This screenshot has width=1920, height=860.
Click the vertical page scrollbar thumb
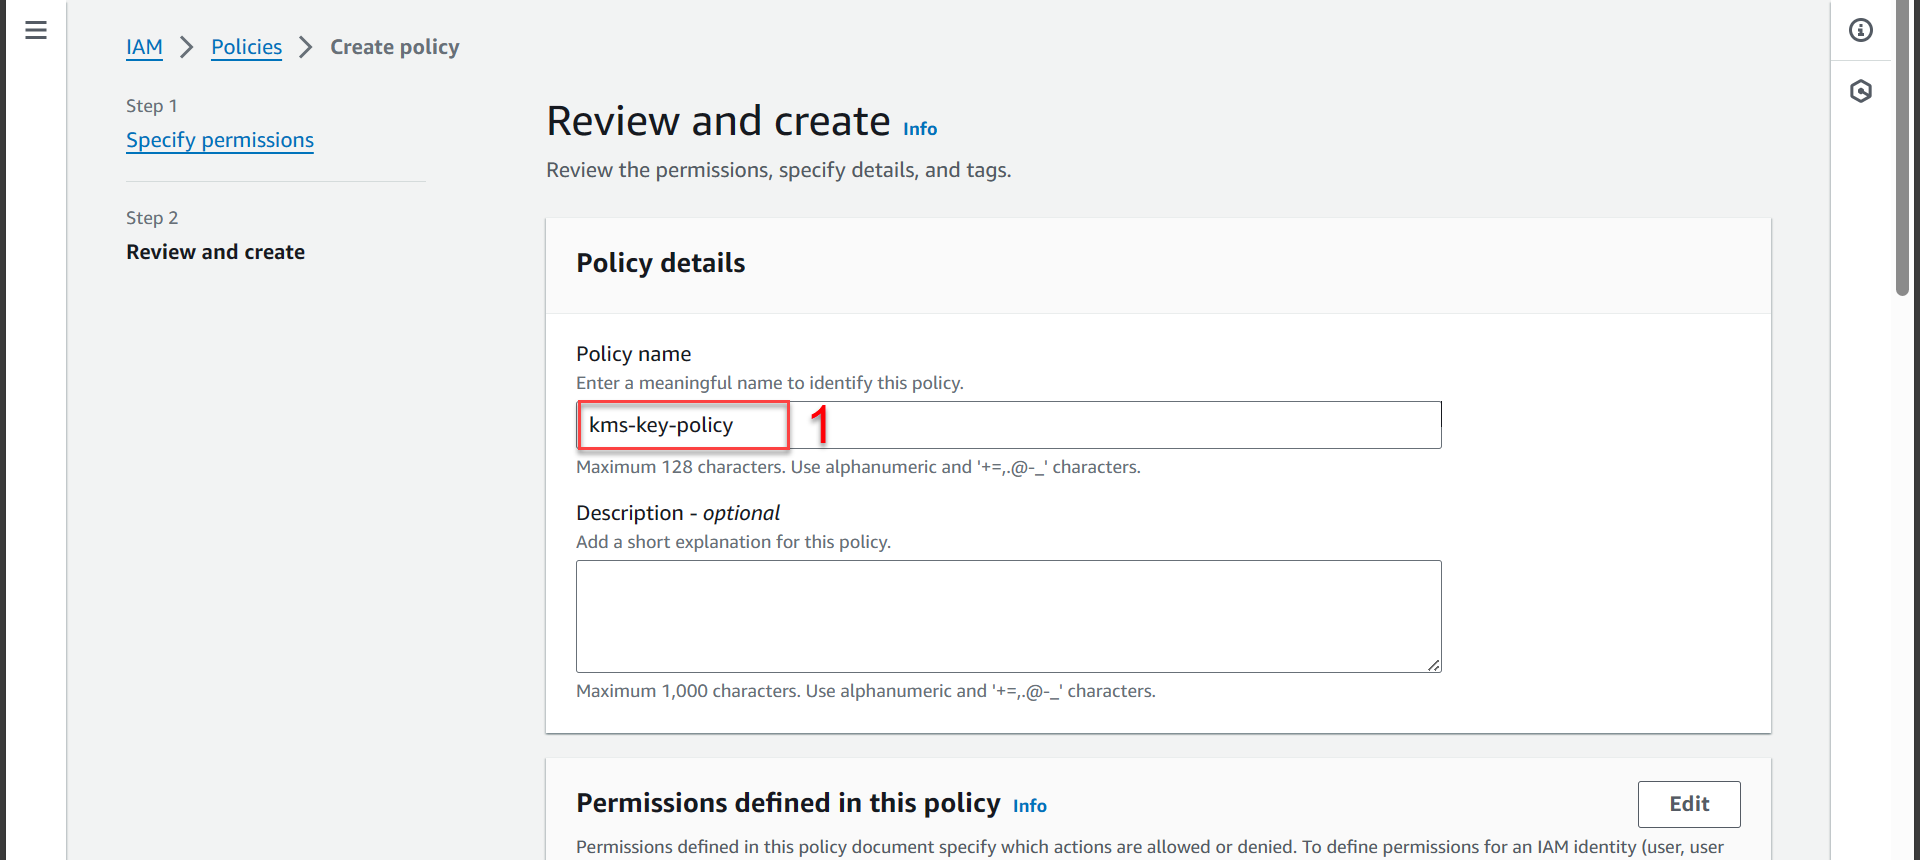[x=1902, y=150]
